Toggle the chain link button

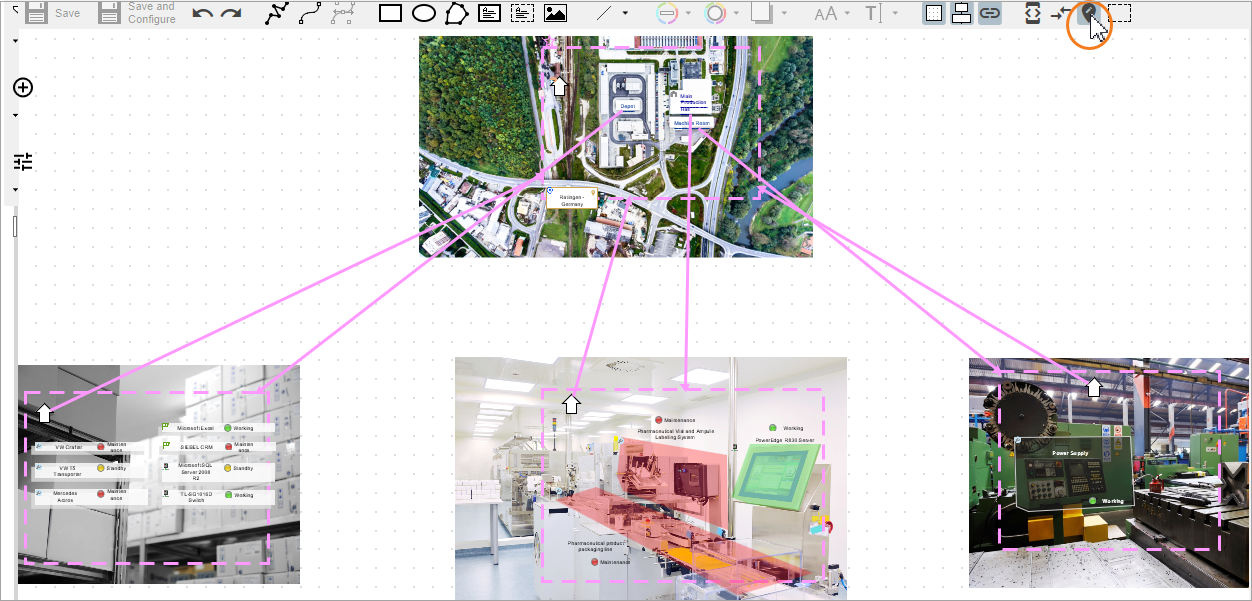[989, 13]
